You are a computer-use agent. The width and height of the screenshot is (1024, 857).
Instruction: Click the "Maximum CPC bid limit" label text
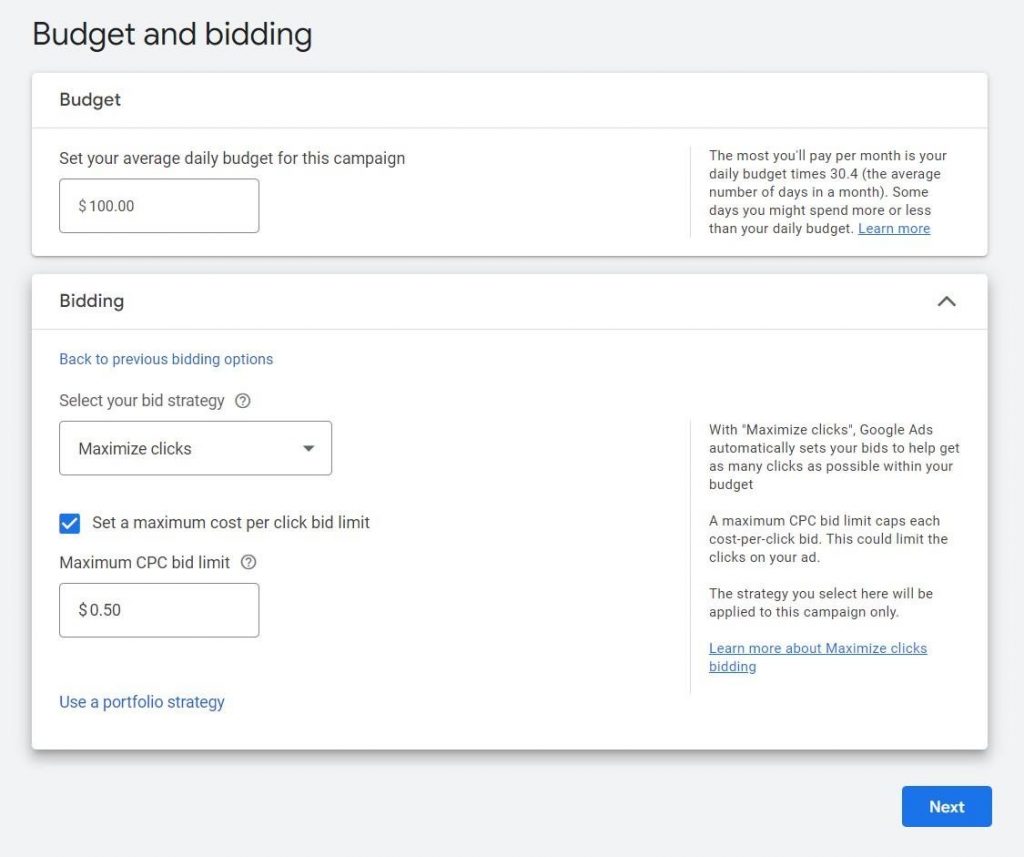pyautogui.click(x=145, y=563)
